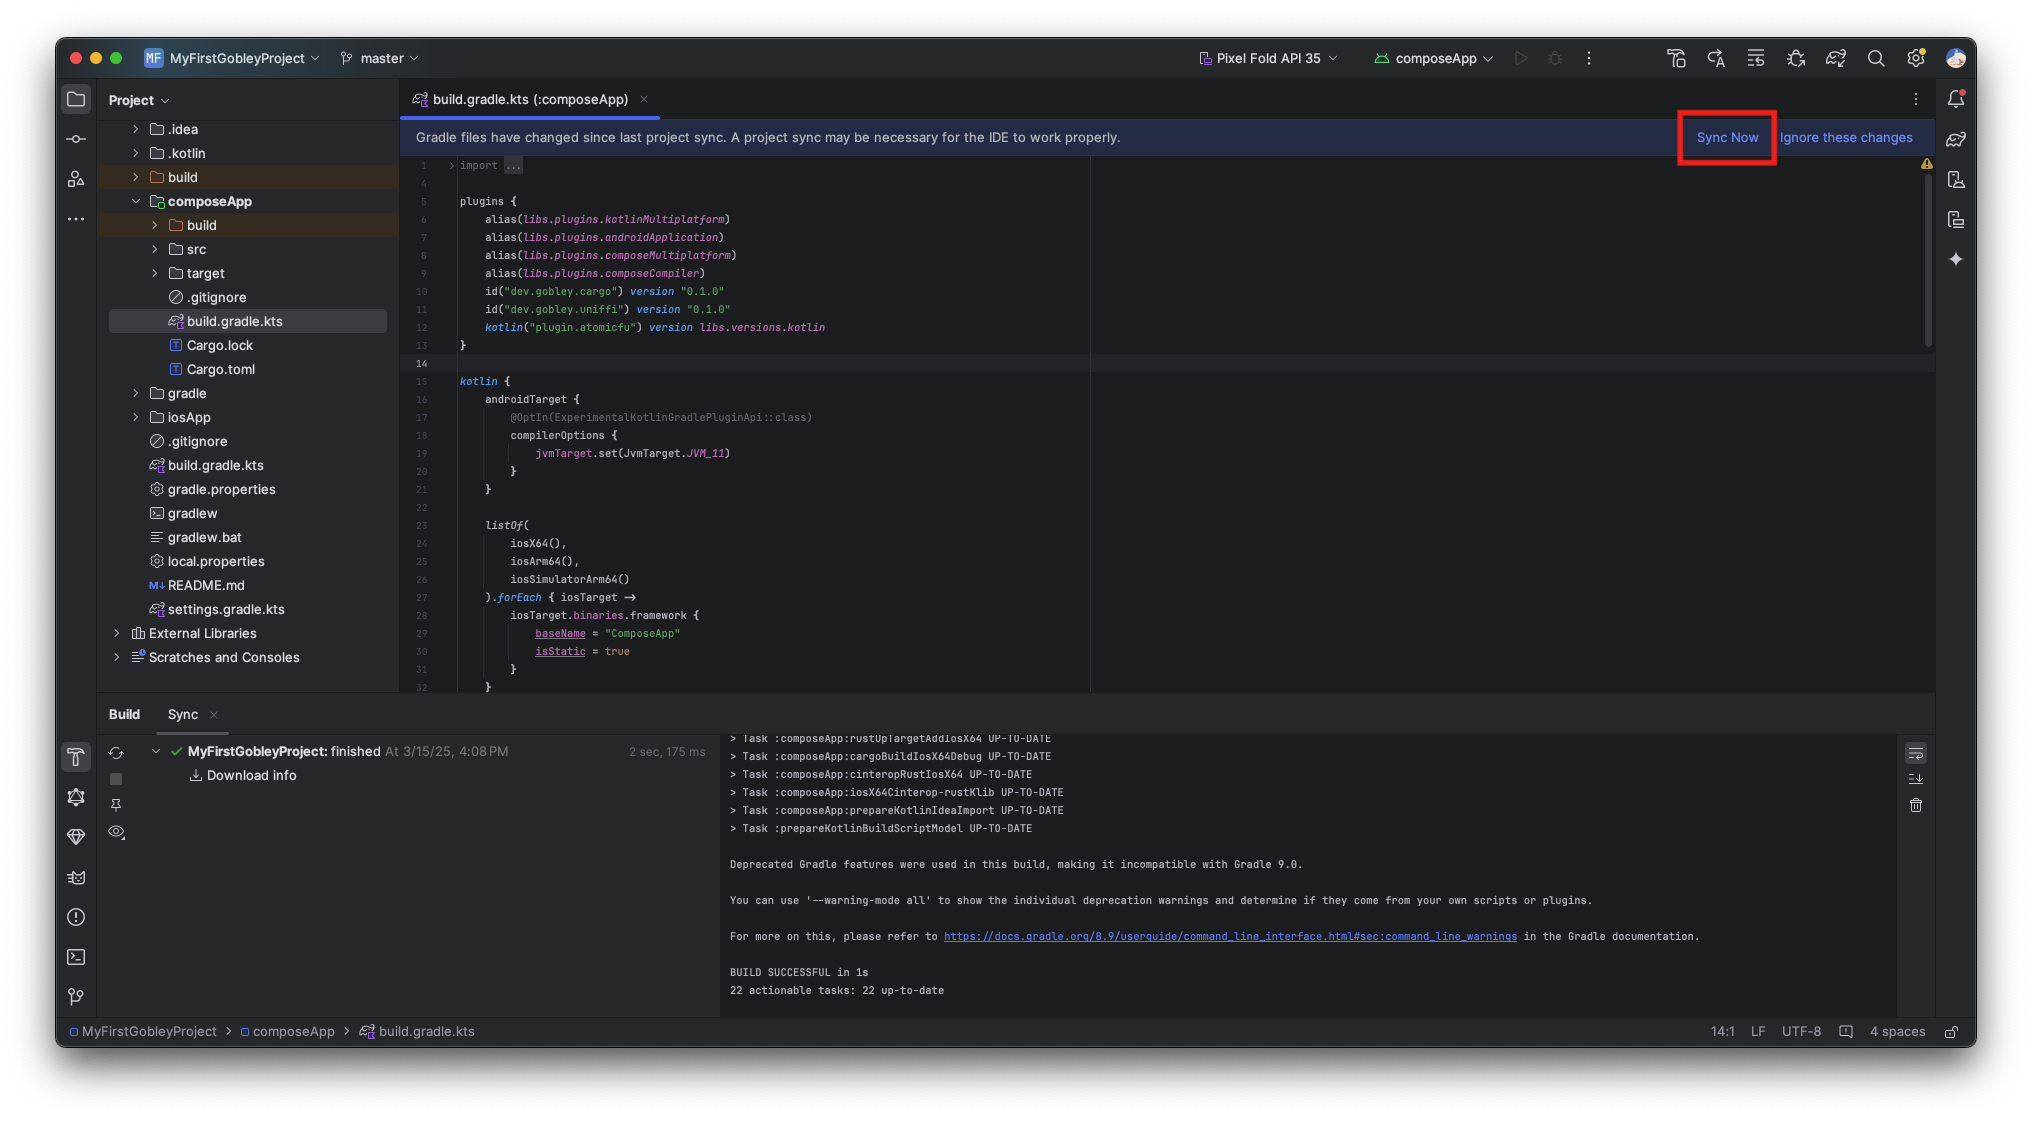Click Sync Project with Gradle Files toolbar icon
The width and height of the screenshot is (2032, 1121).
pyautogui.click(x=1836, y=58)
